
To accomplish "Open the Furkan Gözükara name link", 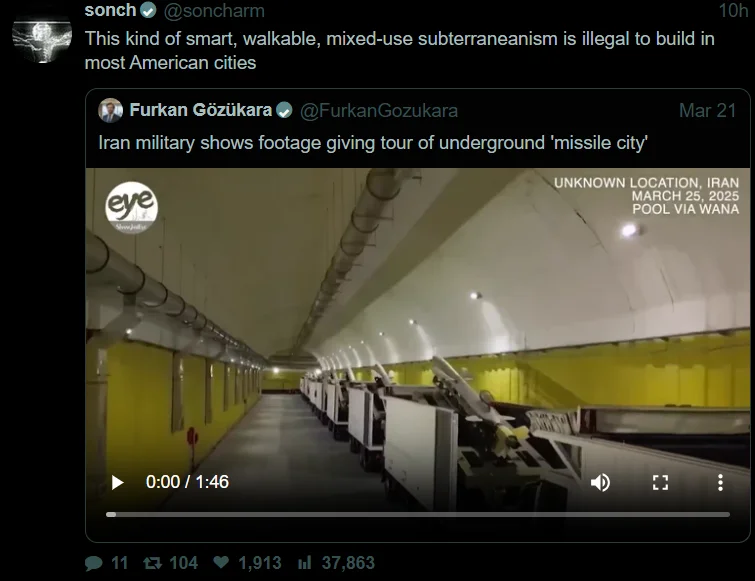I will point(201,110).
